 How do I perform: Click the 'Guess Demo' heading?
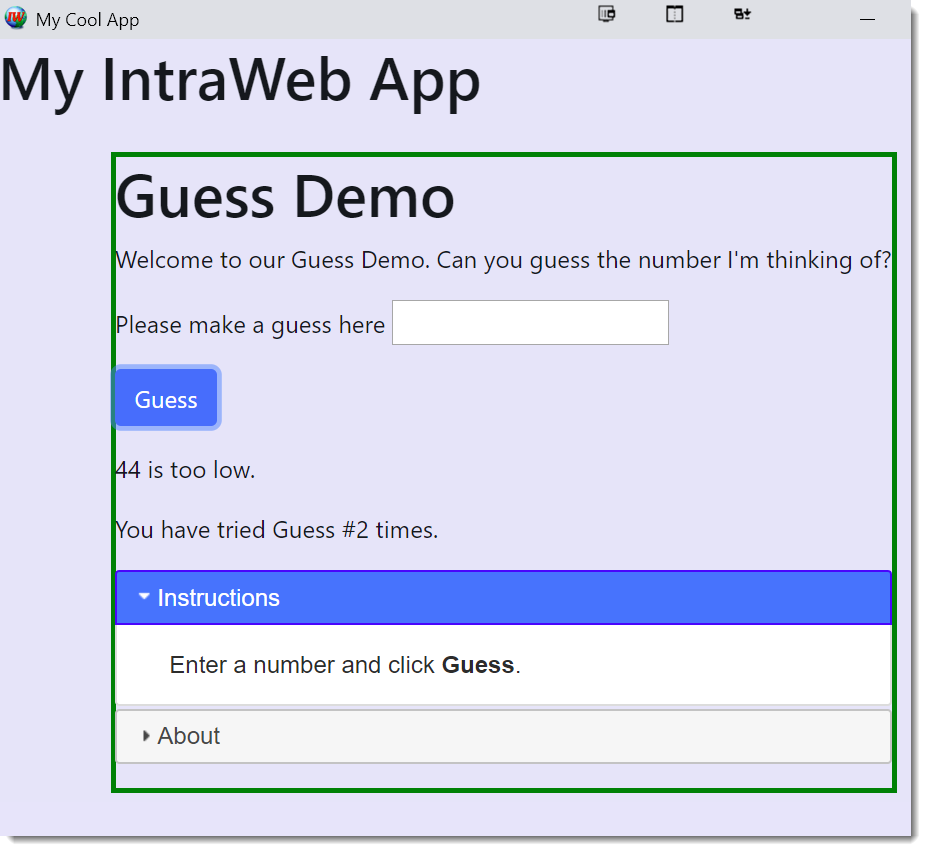pos(286,197)
